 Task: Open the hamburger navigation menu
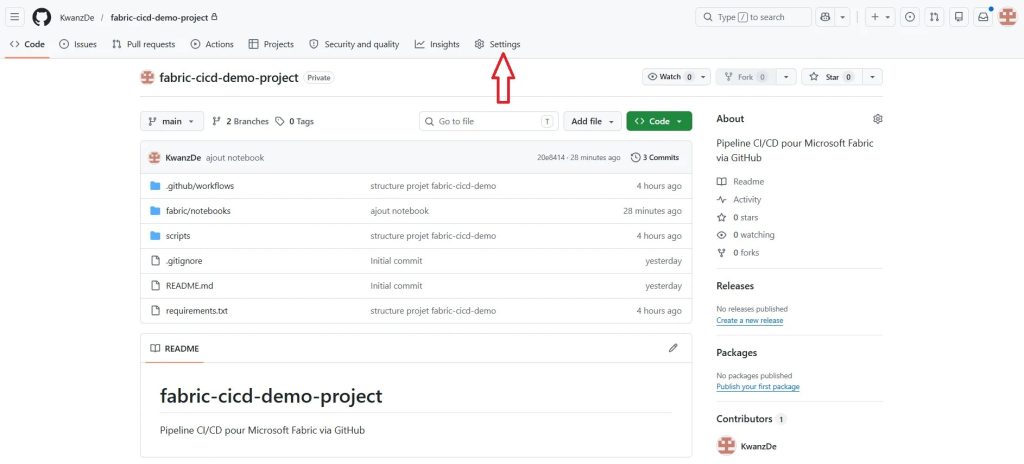[x=16, y=17]
